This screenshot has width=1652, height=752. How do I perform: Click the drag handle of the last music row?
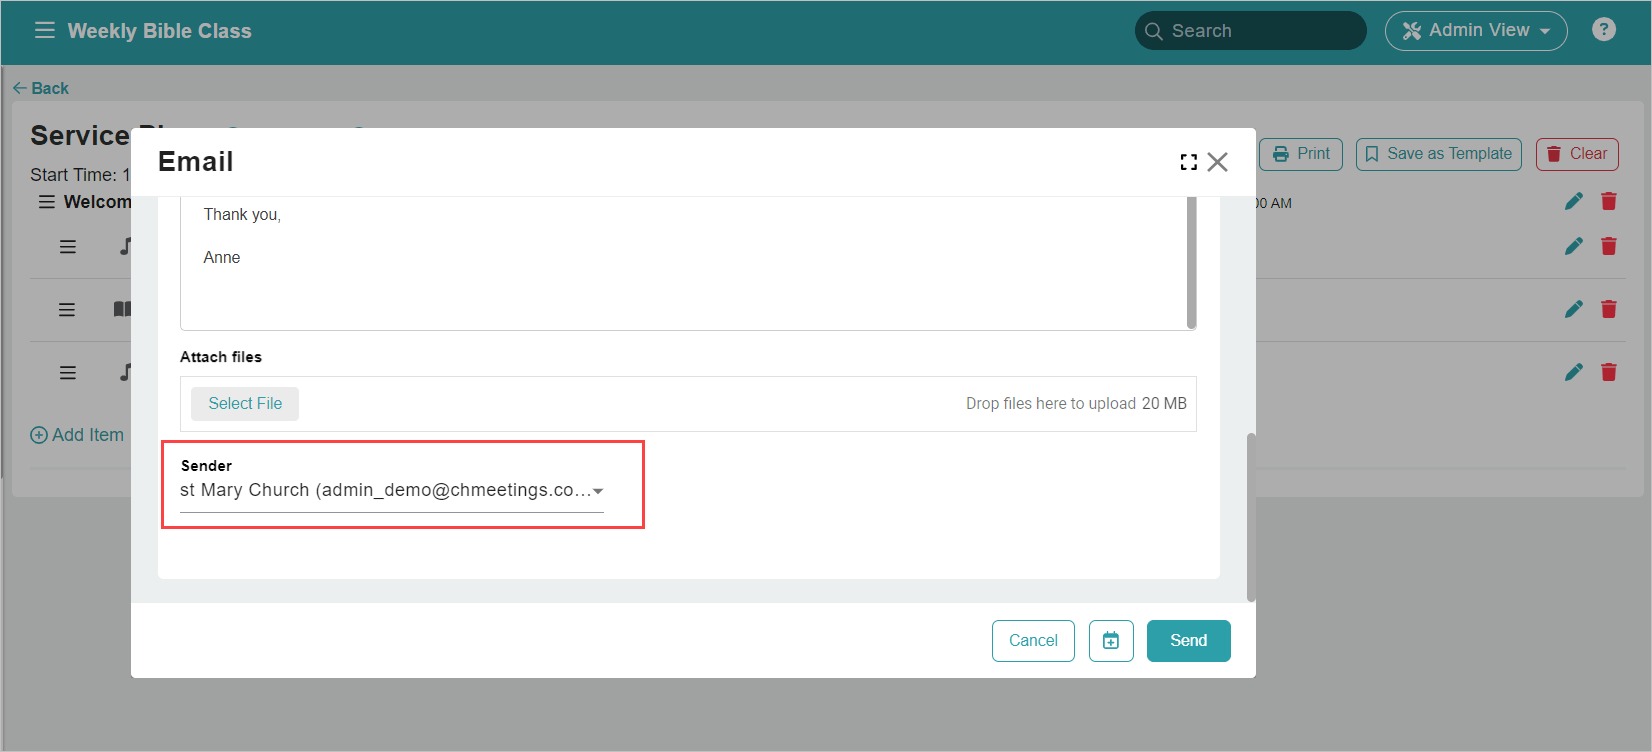pyautogui.click(x=68, y=373)
